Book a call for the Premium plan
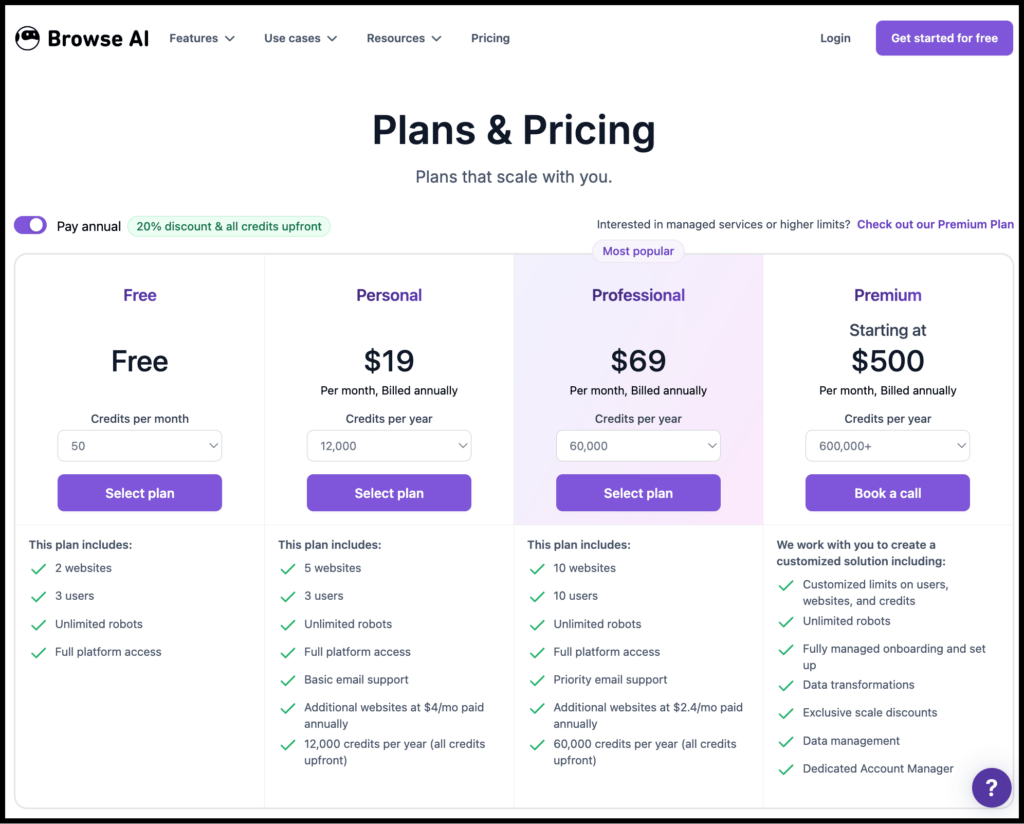The image size is (1024, 824). tap(887, 492)
